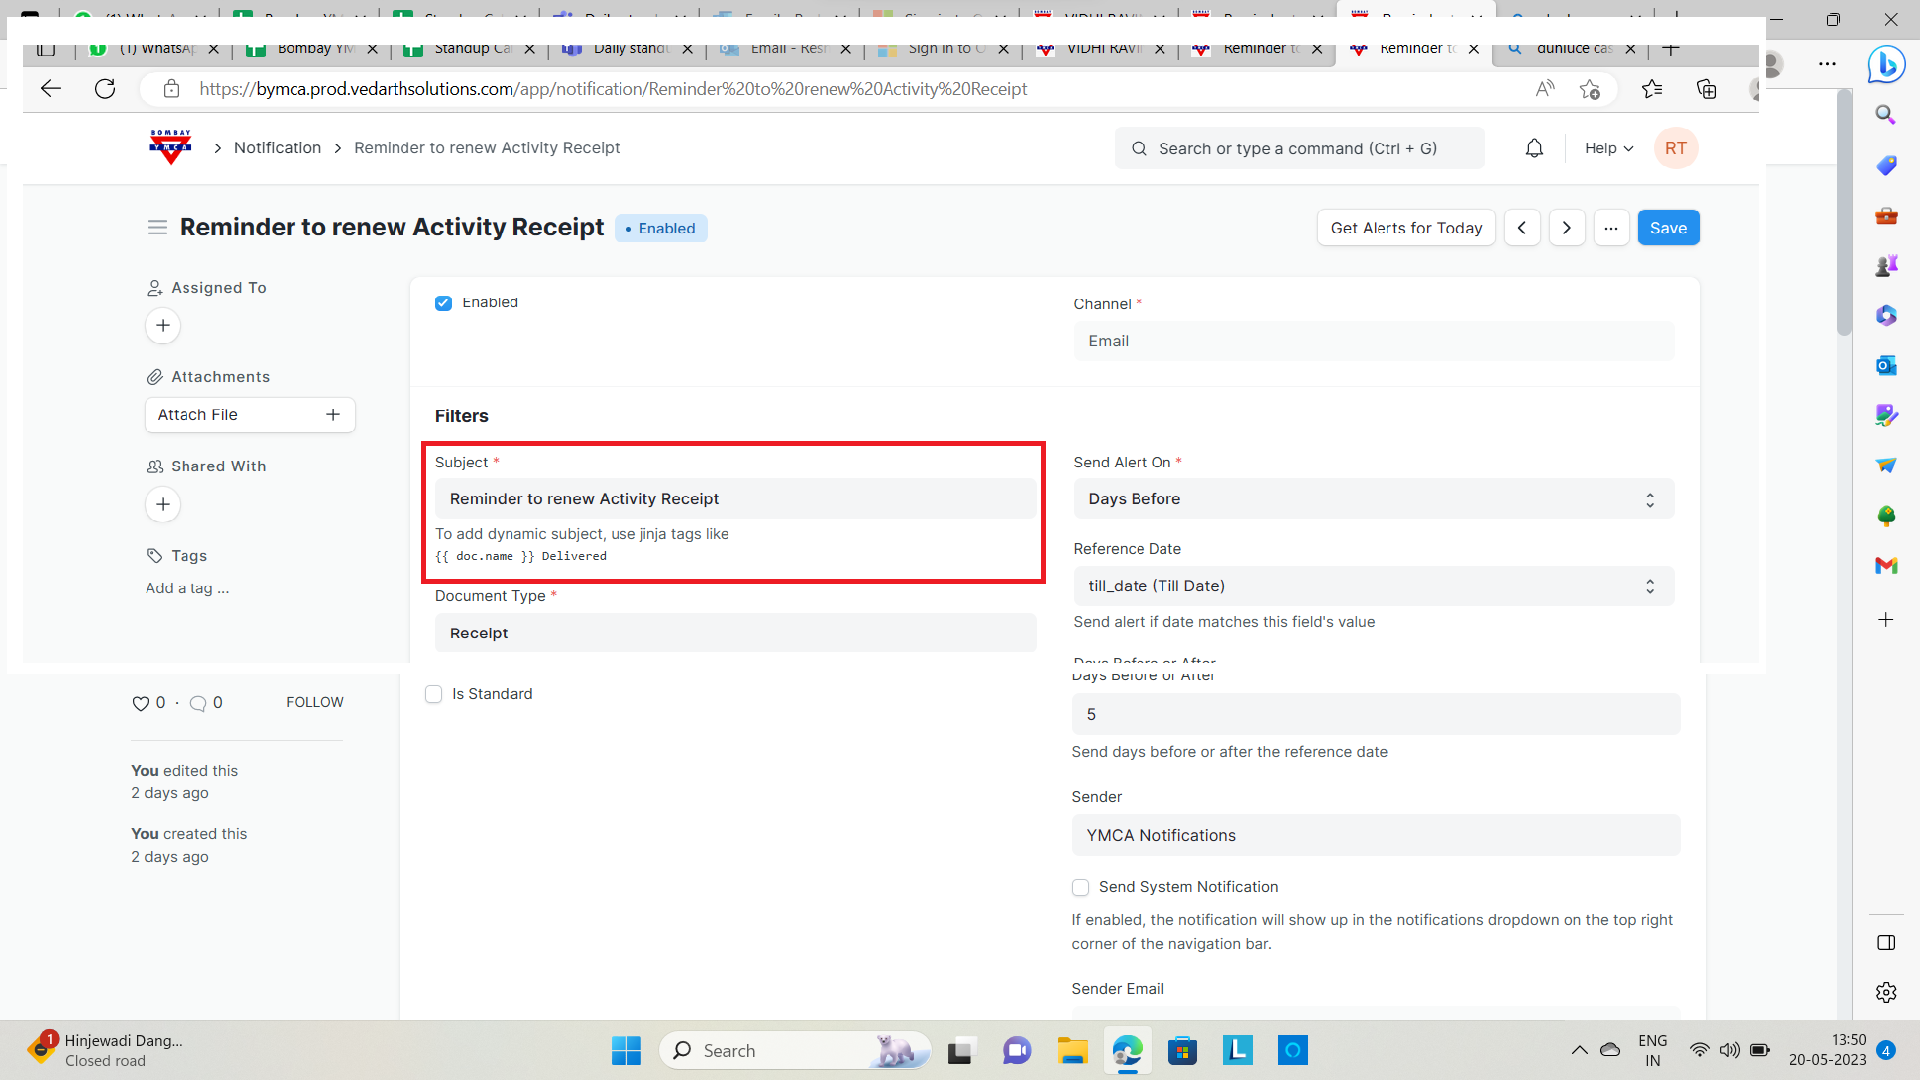
Task: Click Get Alerts for Today button
Action: 1406,228
